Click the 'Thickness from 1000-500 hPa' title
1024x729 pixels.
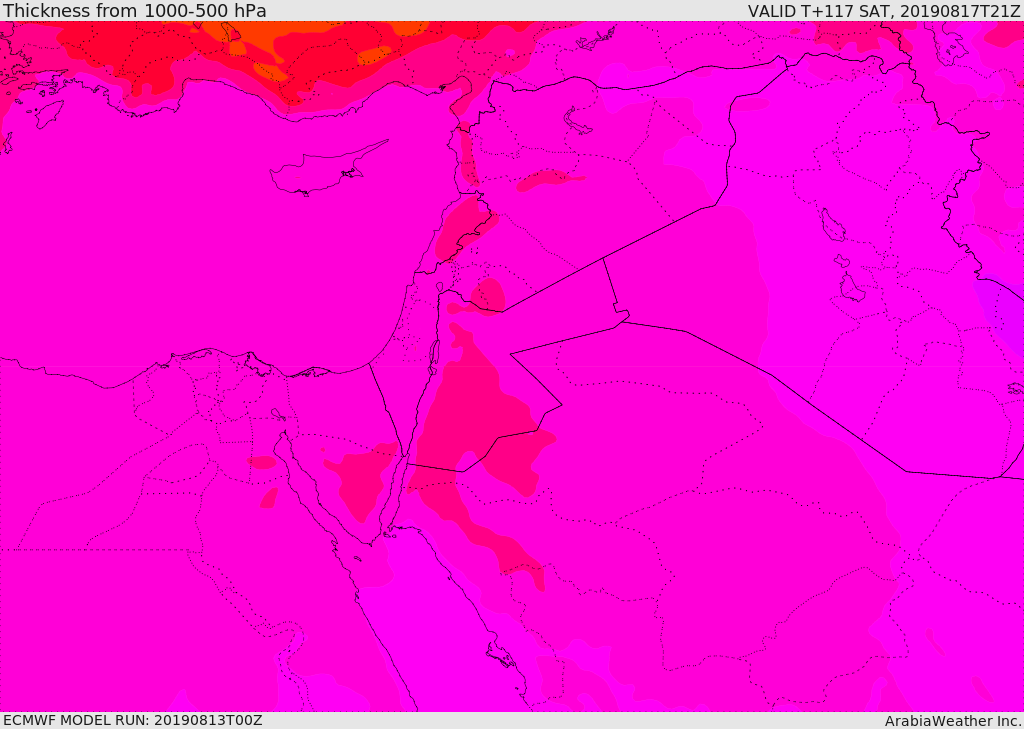[135, 10]
